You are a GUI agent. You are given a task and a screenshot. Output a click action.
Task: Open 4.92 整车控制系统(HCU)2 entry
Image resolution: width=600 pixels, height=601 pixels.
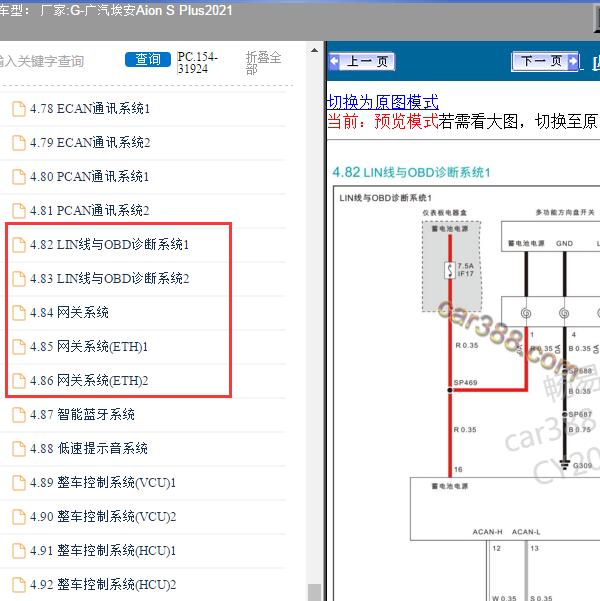(x=103, y=585)
